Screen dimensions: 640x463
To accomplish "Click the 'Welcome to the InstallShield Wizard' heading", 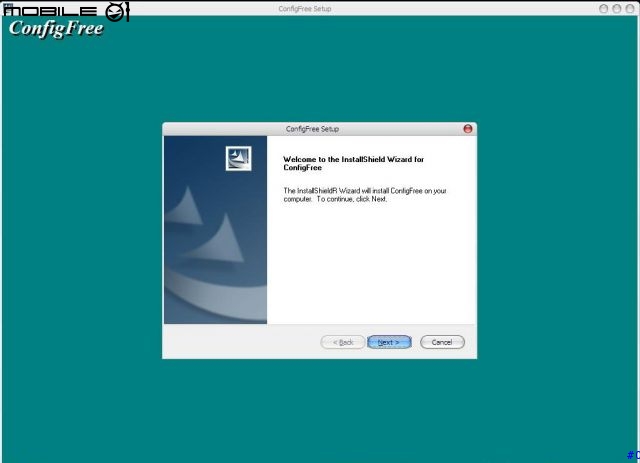I will point(353,163).
